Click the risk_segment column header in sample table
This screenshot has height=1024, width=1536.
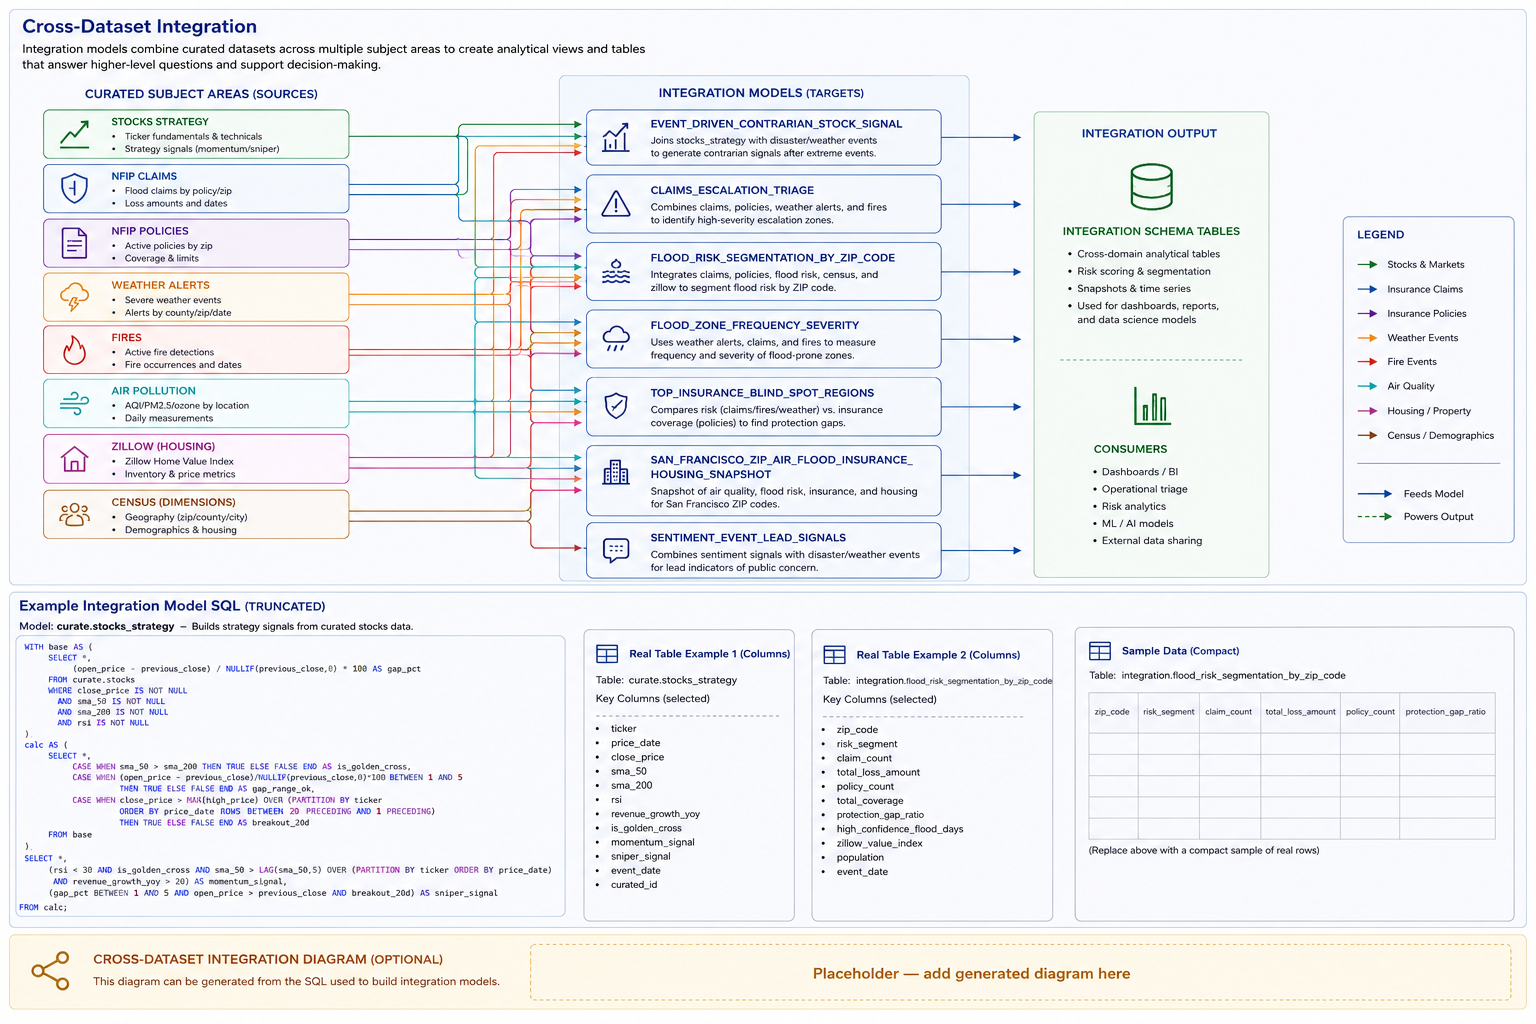1168,712
